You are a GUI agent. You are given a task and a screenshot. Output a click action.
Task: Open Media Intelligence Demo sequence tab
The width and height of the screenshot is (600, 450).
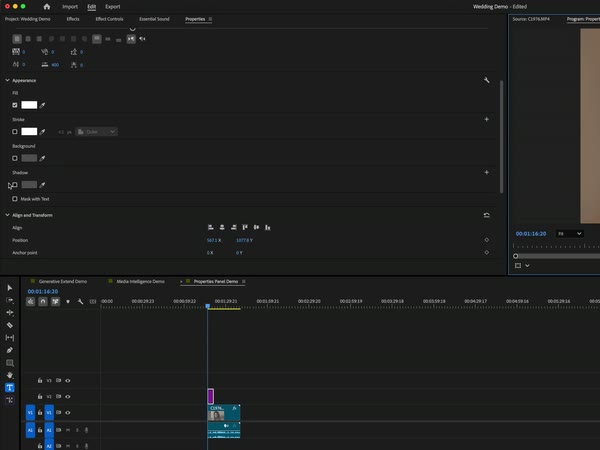click(x=140, y=282)
